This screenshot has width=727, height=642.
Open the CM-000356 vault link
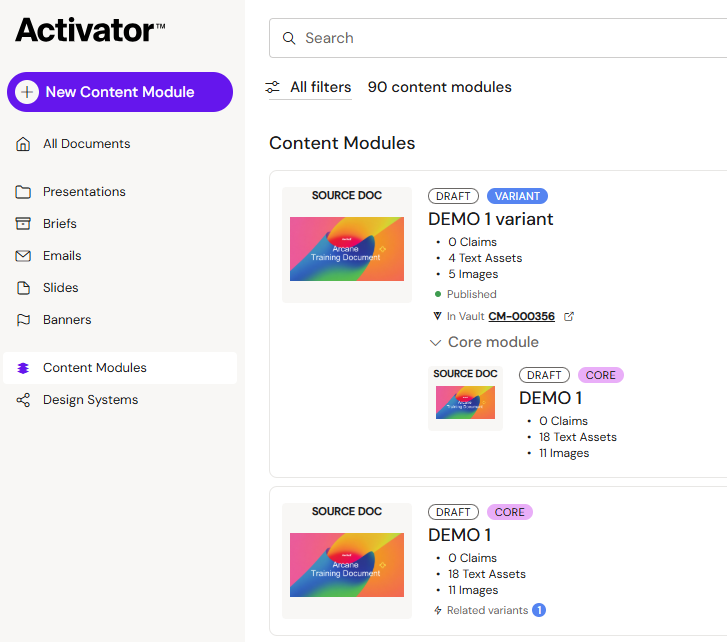(x=522, y=317)
